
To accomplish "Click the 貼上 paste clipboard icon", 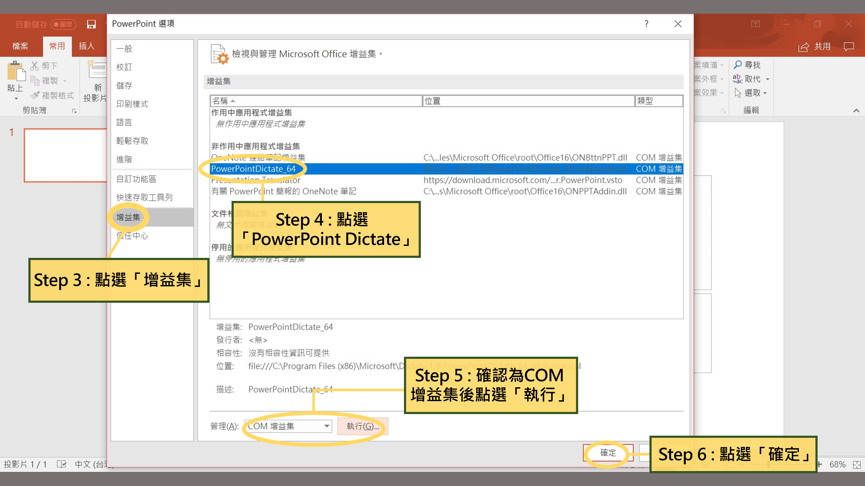I will (x=15, y=72).
